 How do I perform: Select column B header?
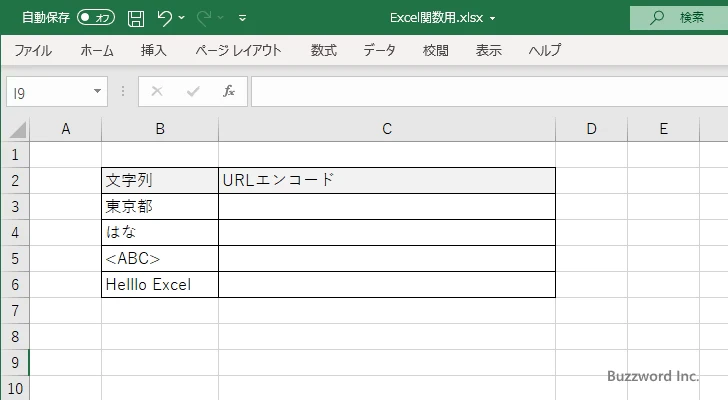[160, 129]
